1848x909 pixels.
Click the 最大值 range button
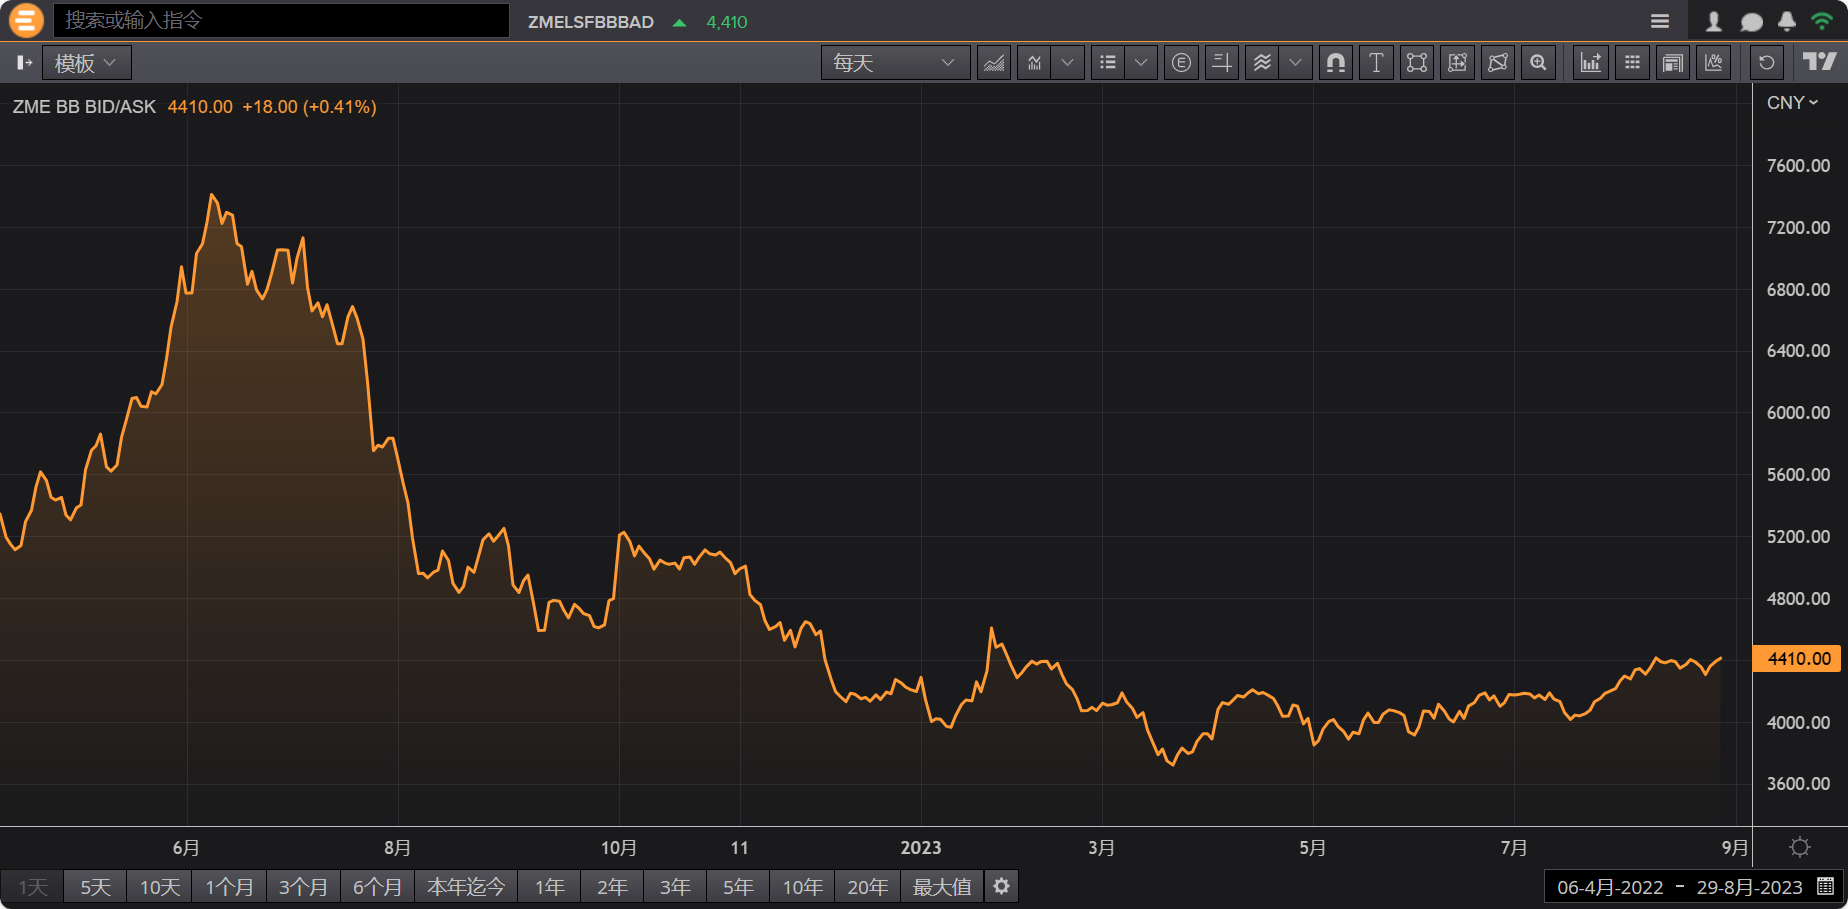point(941,887)
